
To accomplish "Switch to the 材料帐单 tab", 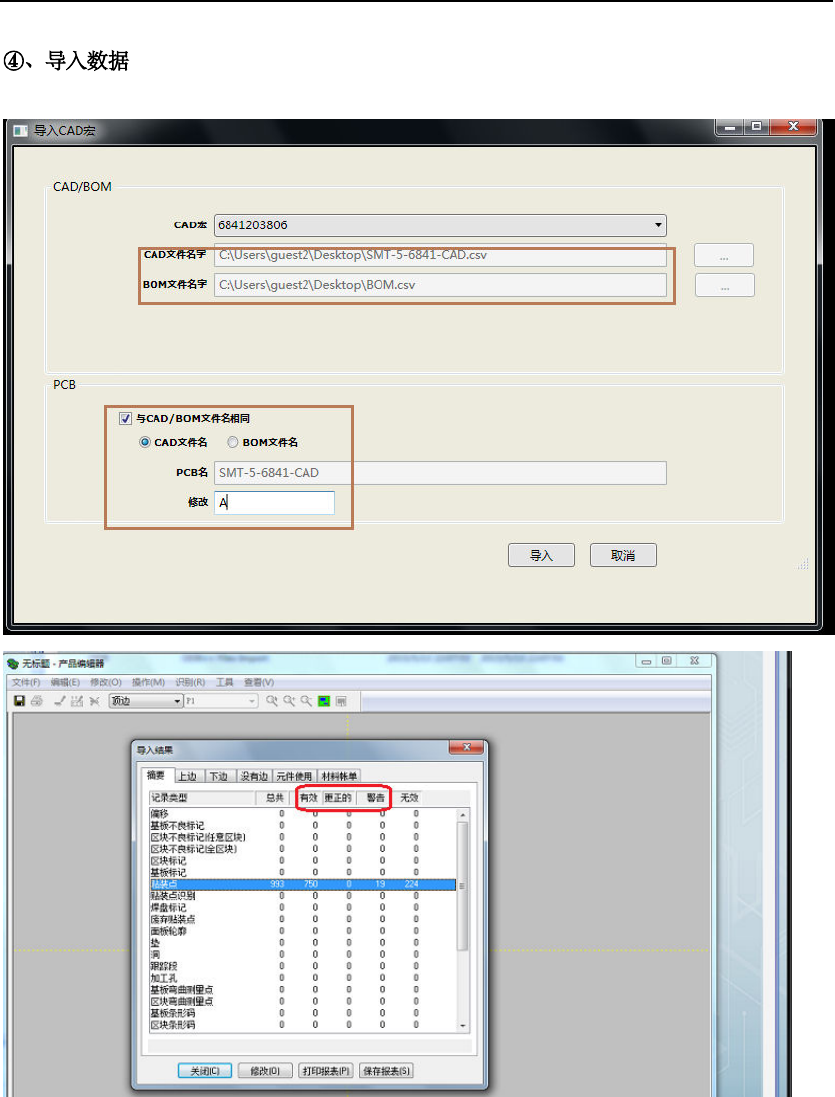I will (340, 777).
